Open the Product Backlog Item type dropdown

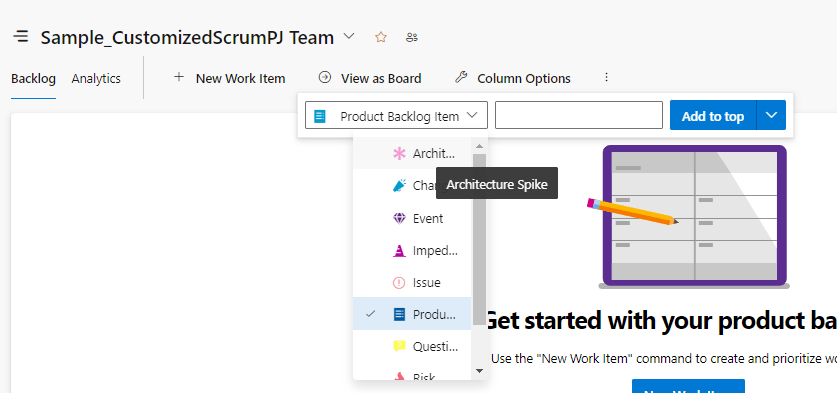396,115
